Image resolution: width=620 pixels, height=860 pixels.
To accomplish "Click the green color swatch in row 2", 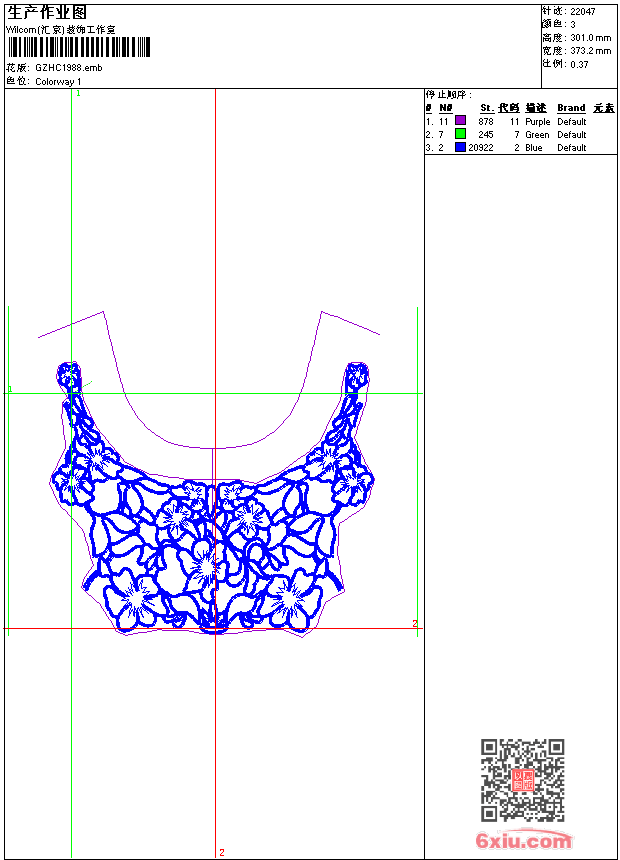I will pos(461,134).
